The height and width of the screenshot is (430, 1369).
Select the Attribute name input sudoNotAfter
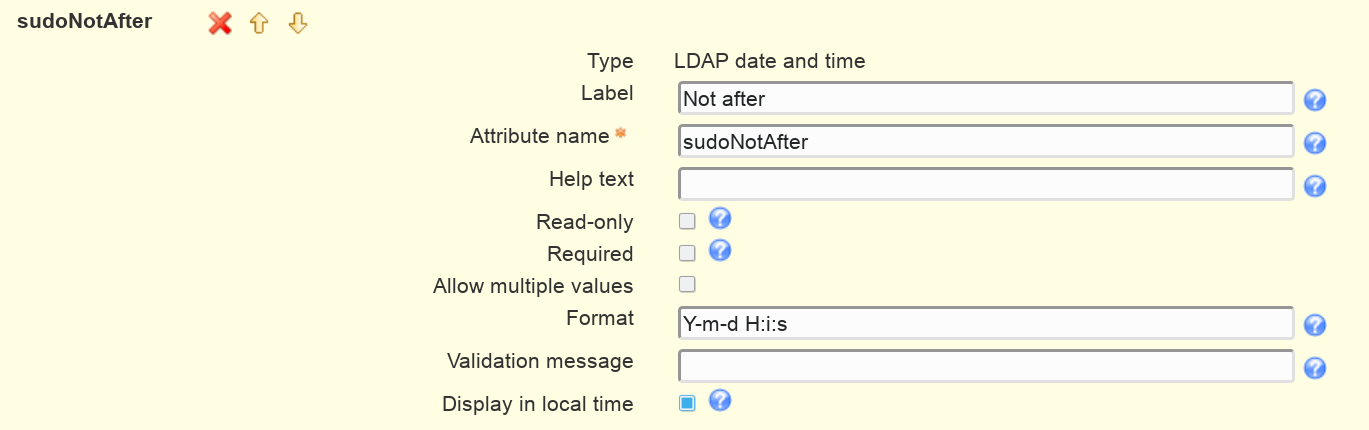point(986,141)
